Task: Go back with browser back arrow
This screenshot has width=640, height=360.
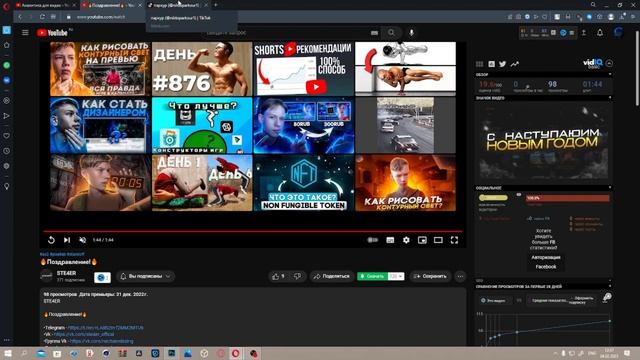Action: 20,17
